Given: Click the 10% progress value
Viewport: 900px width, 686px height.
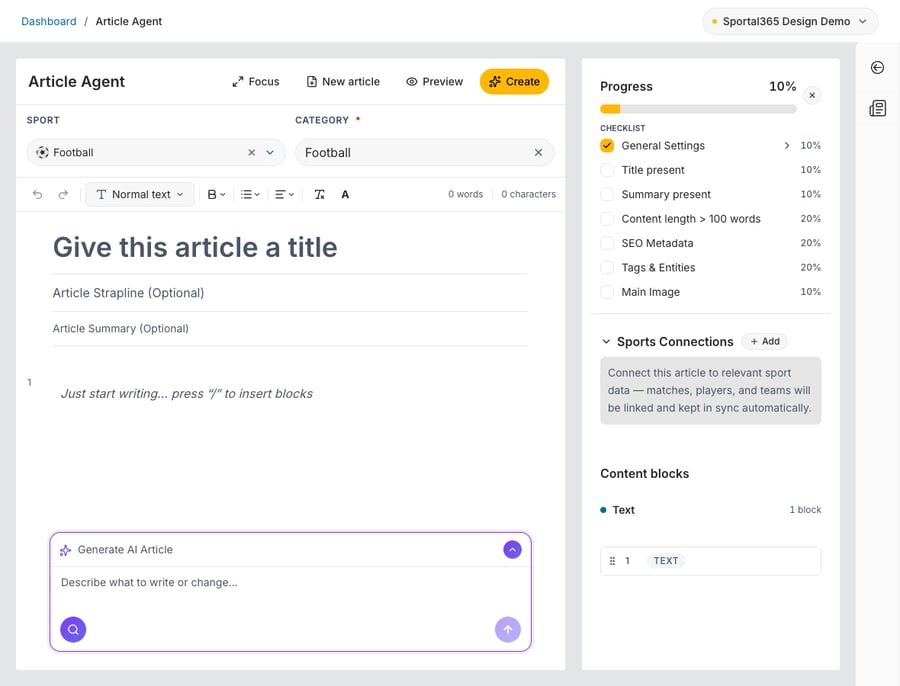Looking at the screenshot, I should click(x=782, y=87).
